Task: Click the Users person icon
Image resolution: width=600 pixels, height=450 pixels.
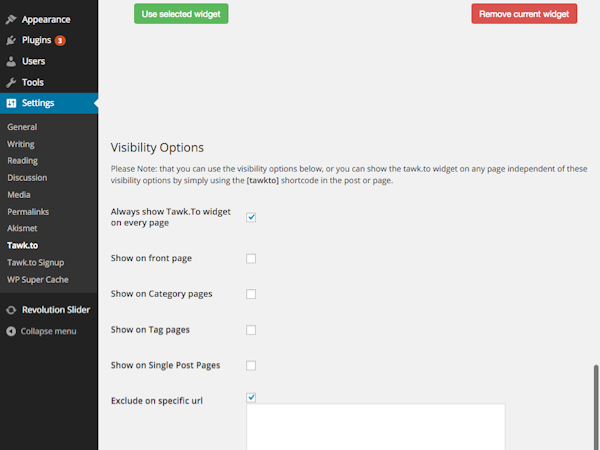Action: (x=11, y=61)
